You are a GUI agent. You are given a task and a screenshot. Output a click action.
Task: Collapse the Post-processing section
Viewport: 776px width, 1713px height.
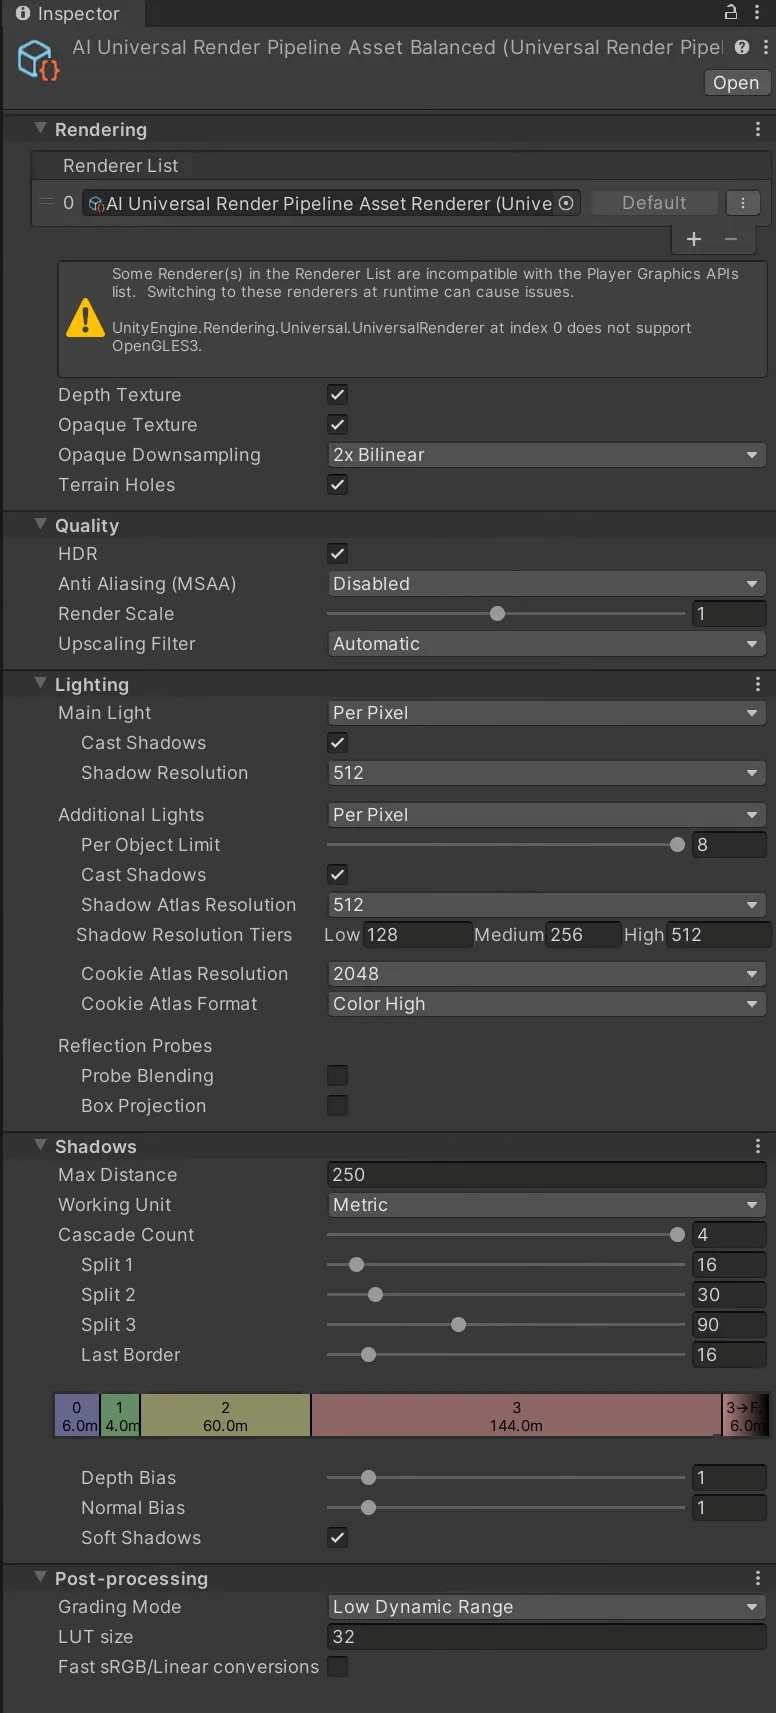[40, 1578]
